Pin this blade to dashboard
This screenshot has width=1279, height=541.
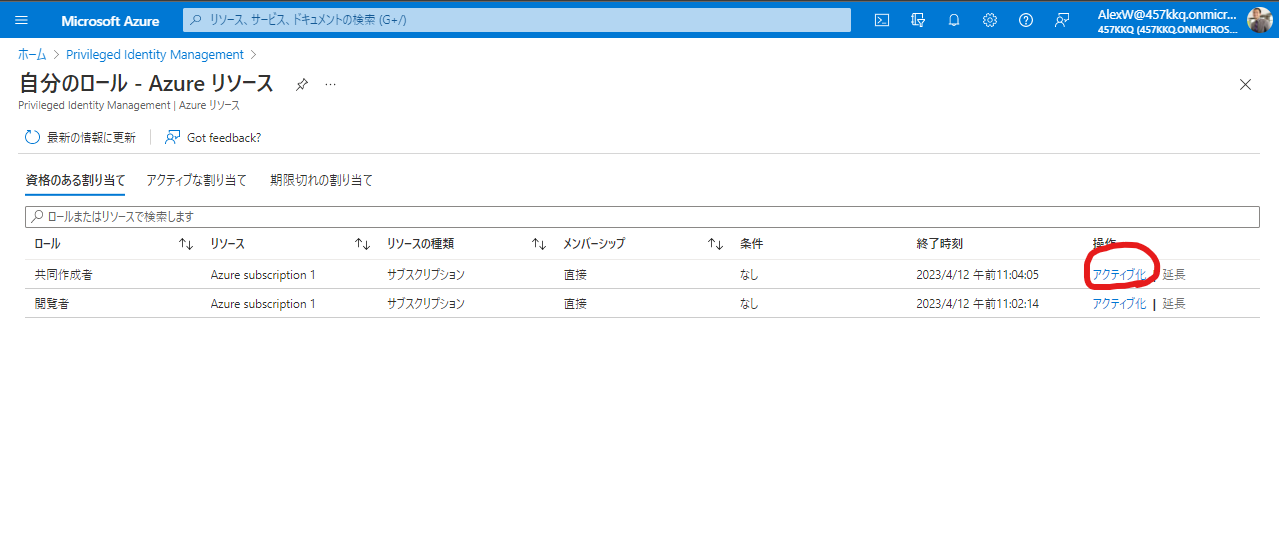click(301, 85)
